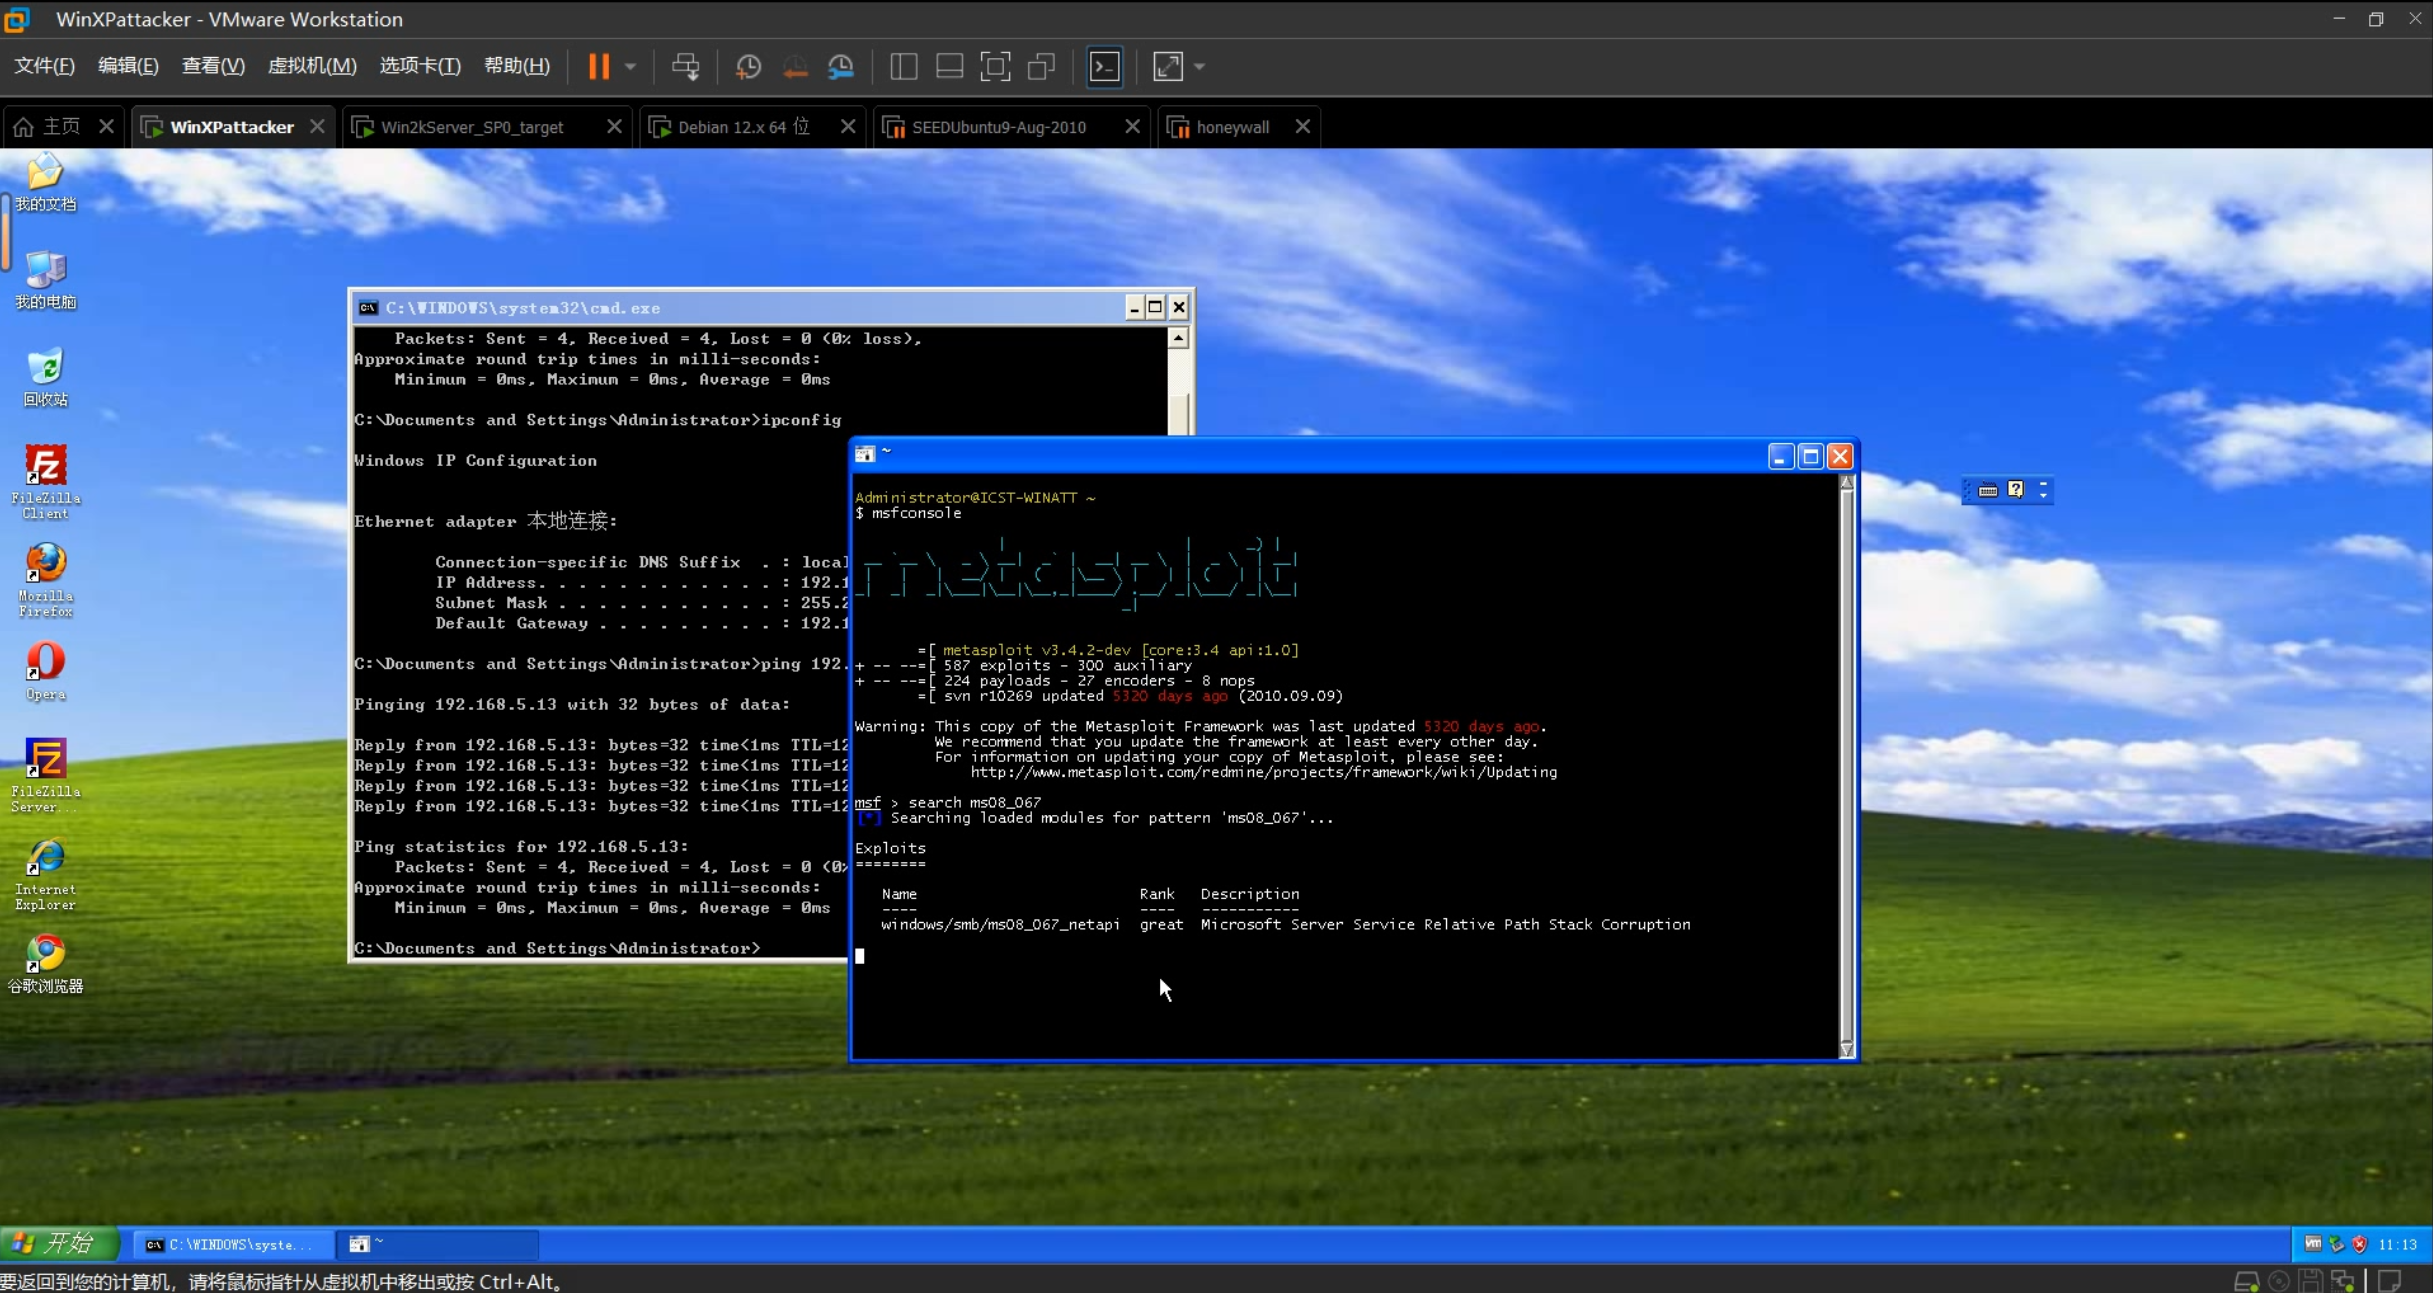Toggle the thumbnail bar view
The width and height of the screenshot is (2433, 1293).
click(x=949, y=66)
